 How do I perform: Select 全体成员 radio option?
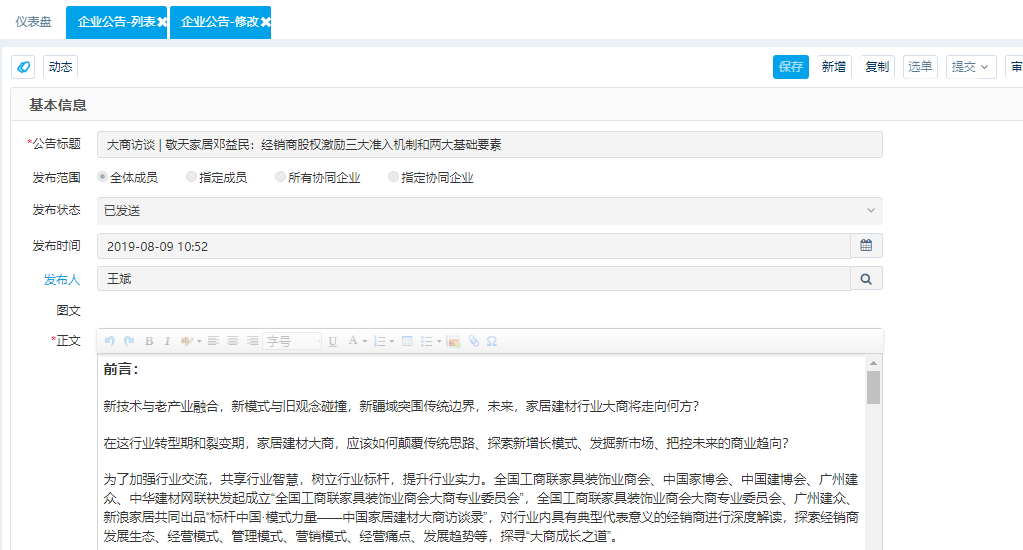[x=102, y=177]
